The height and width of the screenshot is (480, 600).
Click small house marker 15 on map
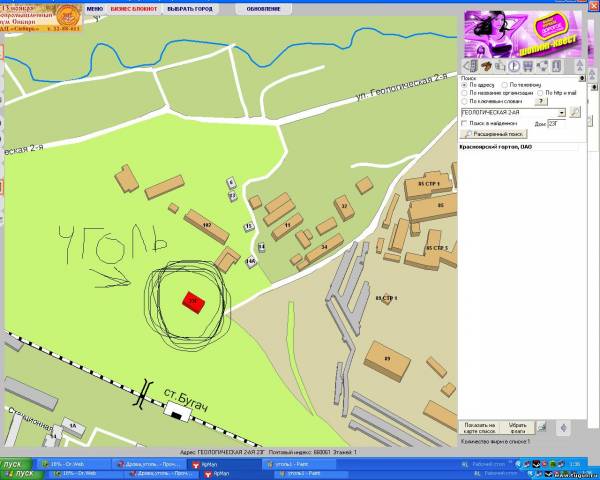249,227
